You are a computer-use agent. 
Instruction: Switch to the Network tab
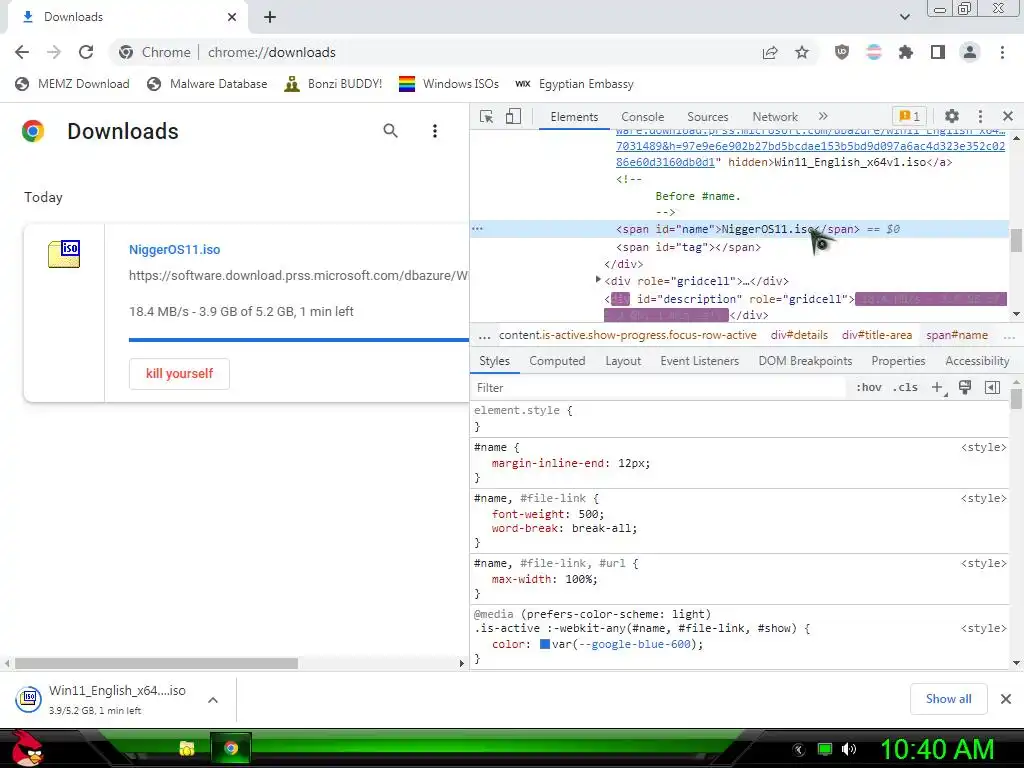coord(775,116)
